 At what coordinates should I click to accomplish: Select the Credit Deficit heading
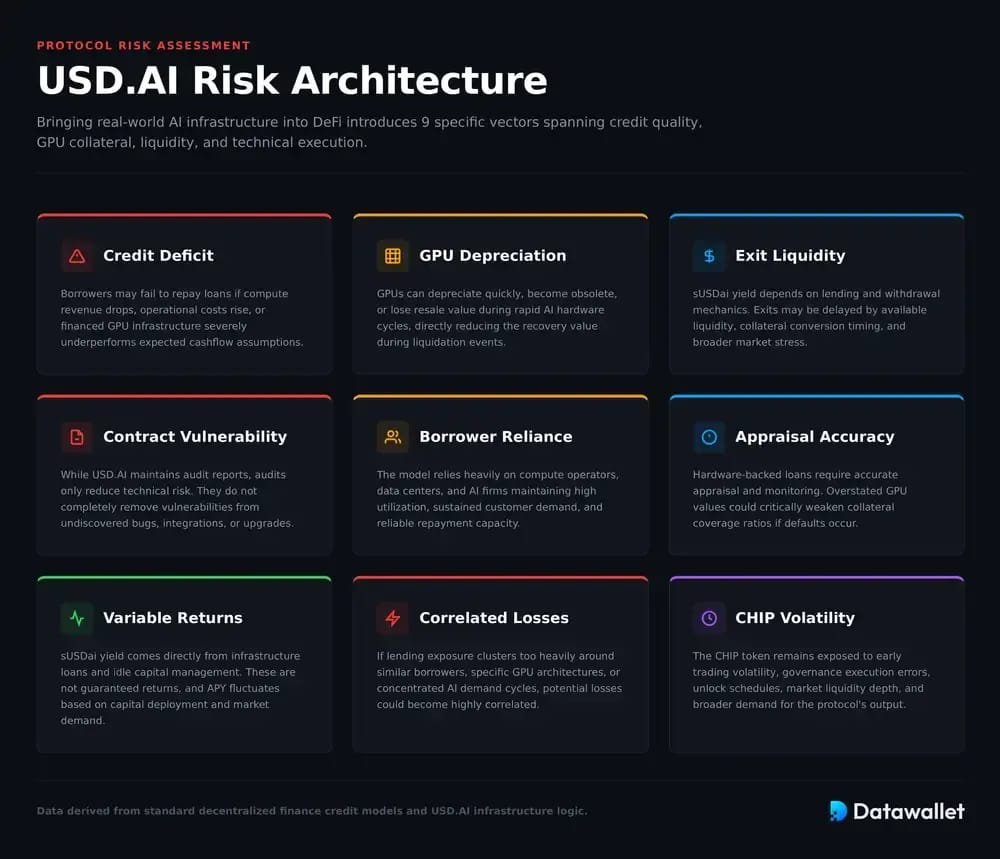(x=158, y=256)
